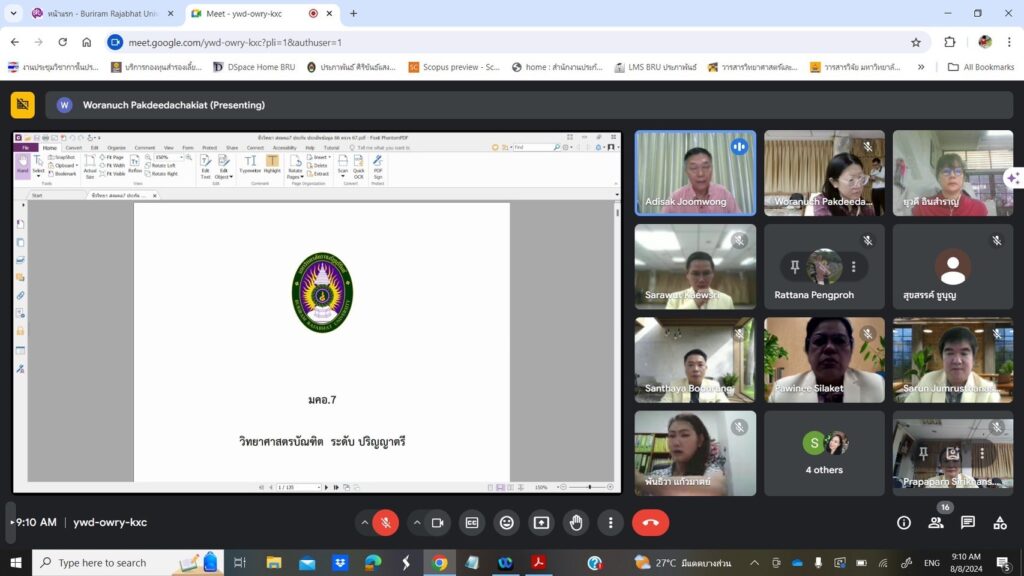The image size is (1024, 576).
Task: Open more options three-dot menu
Action: (x=611, y=522)
